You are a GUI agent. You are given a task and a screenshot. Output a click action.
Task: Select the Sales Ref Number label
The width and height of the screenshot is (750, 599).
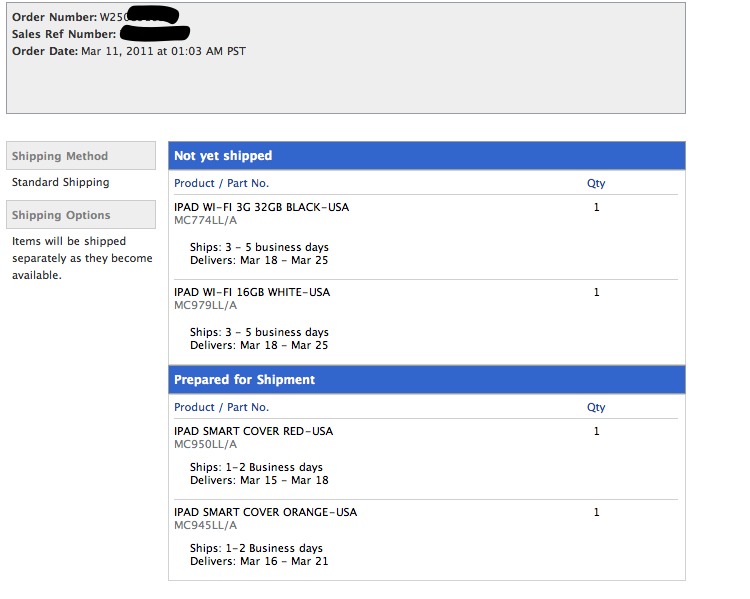tap(64, 34)
